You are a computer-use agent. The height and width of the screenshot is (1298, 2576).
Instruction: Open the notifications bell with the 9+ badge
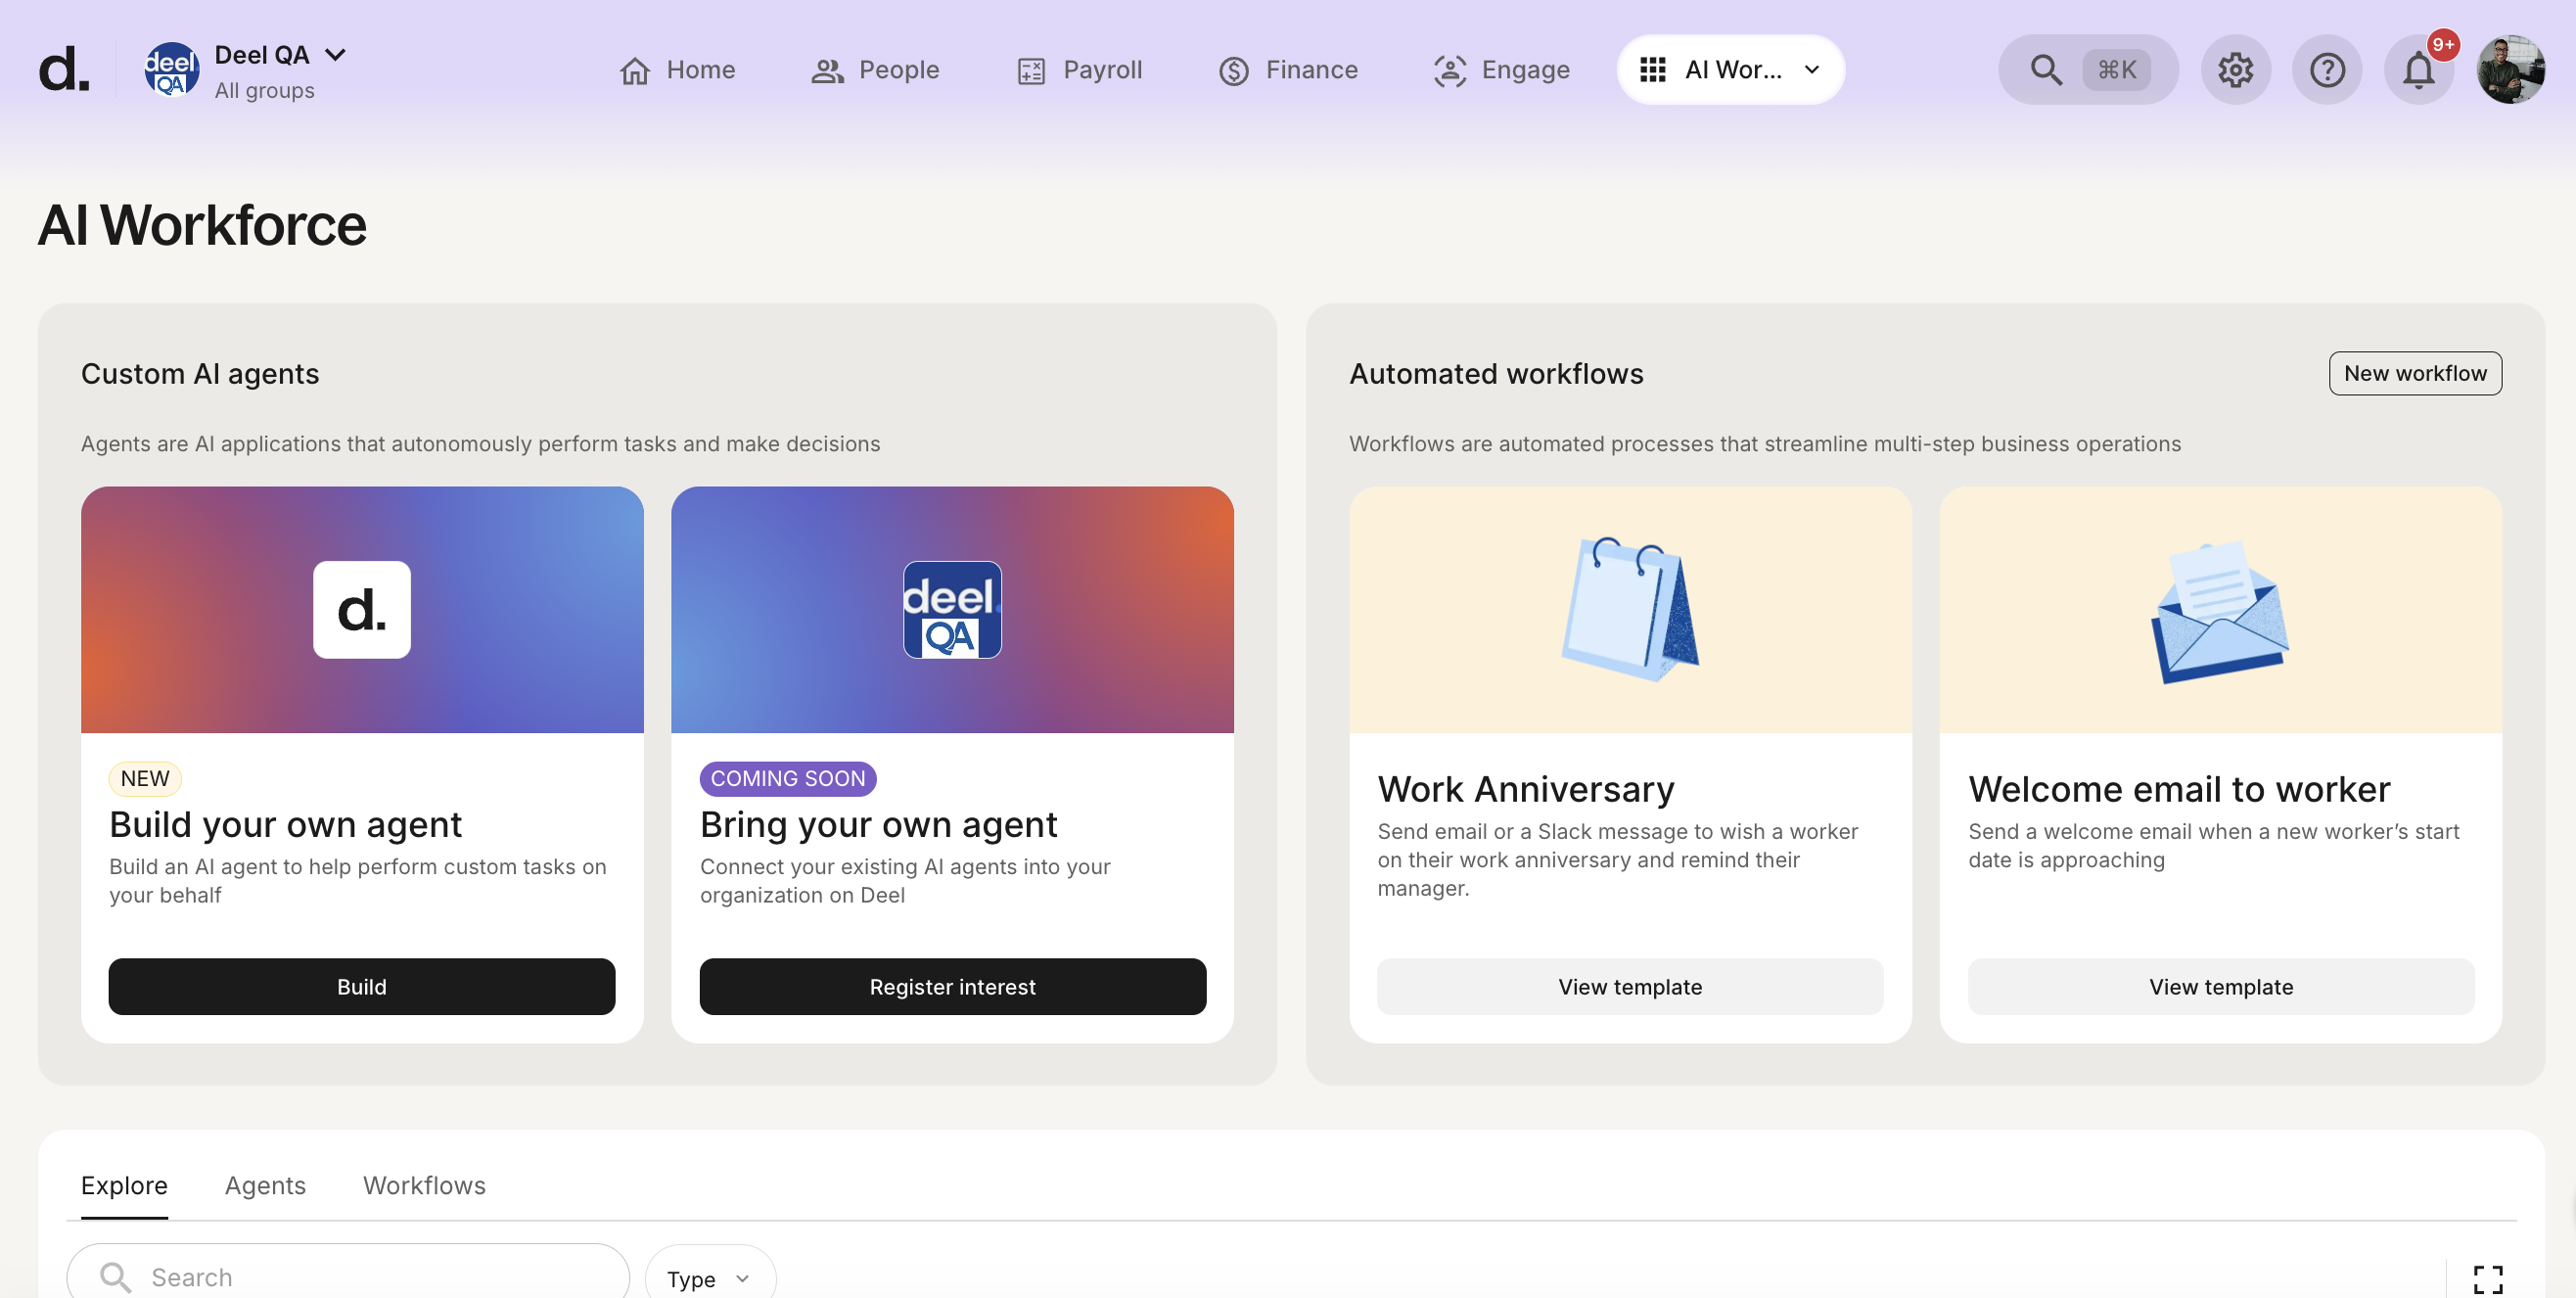[2419, 69]
